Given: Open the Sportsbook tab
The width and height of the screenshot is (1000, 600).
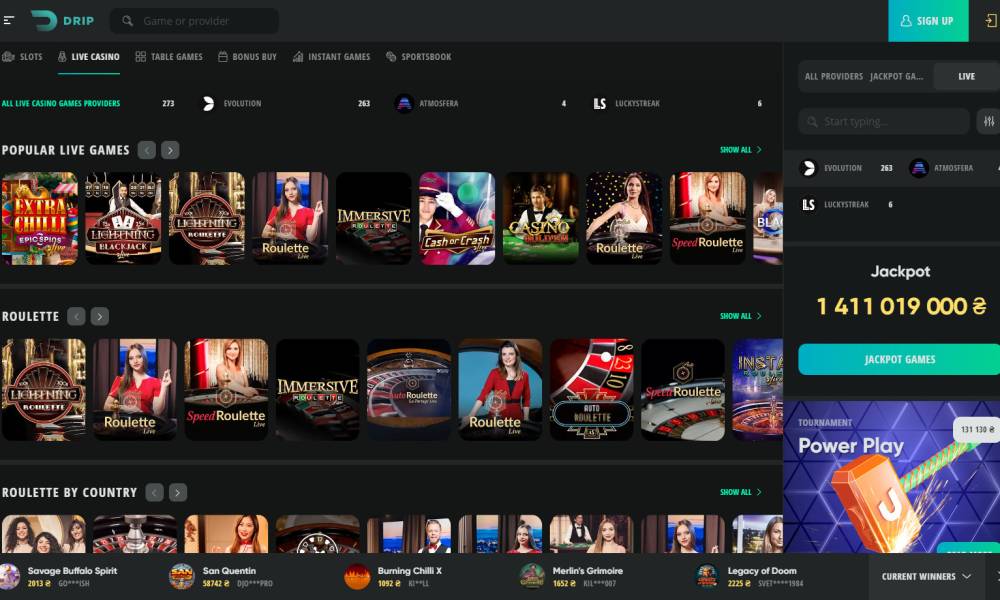Looking at the screenshot, I should coord(418,57).
